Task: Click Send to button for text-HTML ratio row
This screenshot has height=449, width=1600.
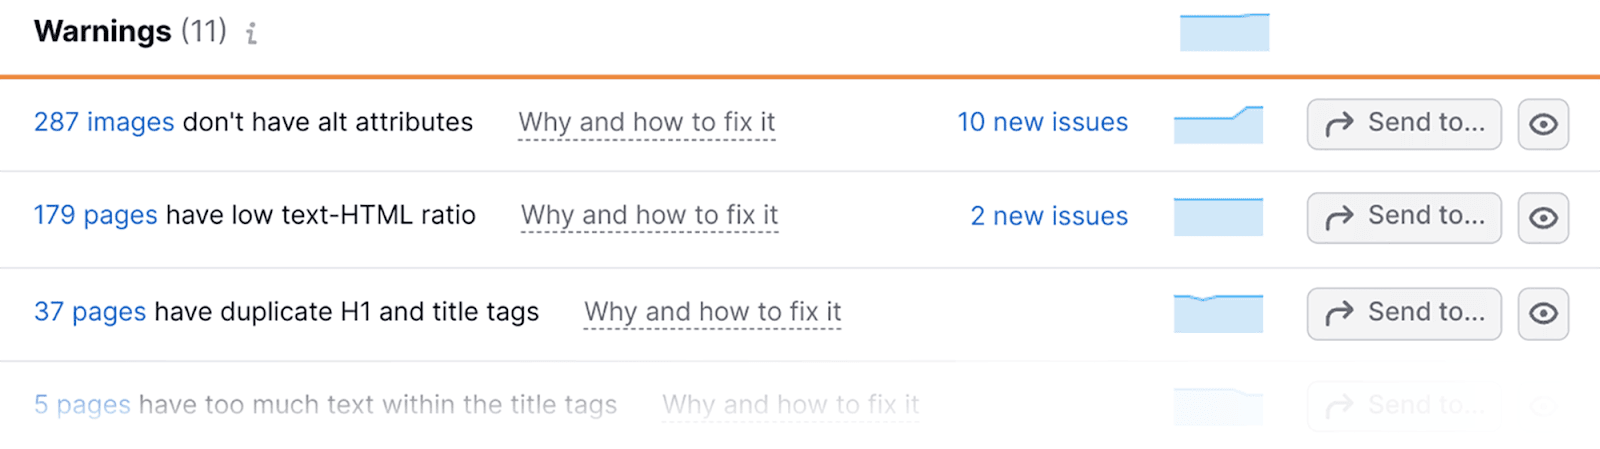Action: pyautogui.click(x=1404, y=217)
